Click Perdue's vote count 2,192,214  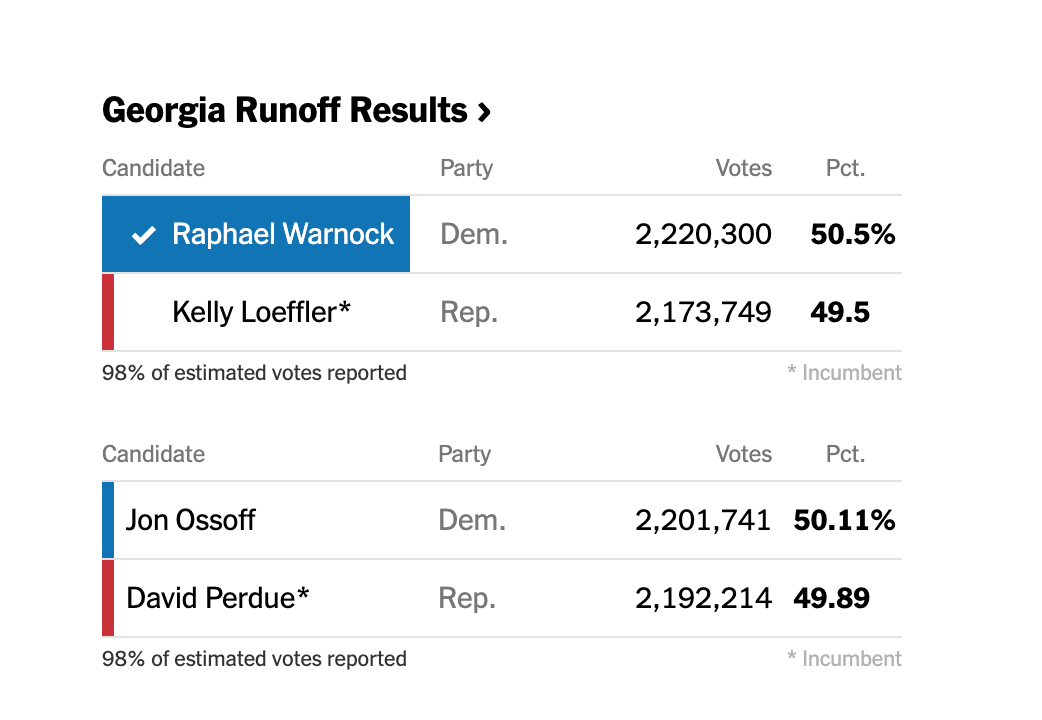(x=703, y=598)
